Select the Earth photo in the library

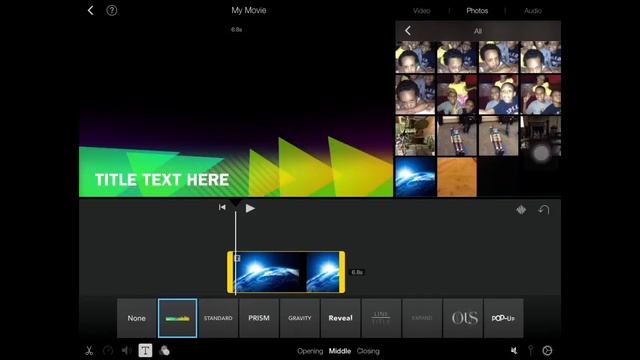tap(415, 177)
